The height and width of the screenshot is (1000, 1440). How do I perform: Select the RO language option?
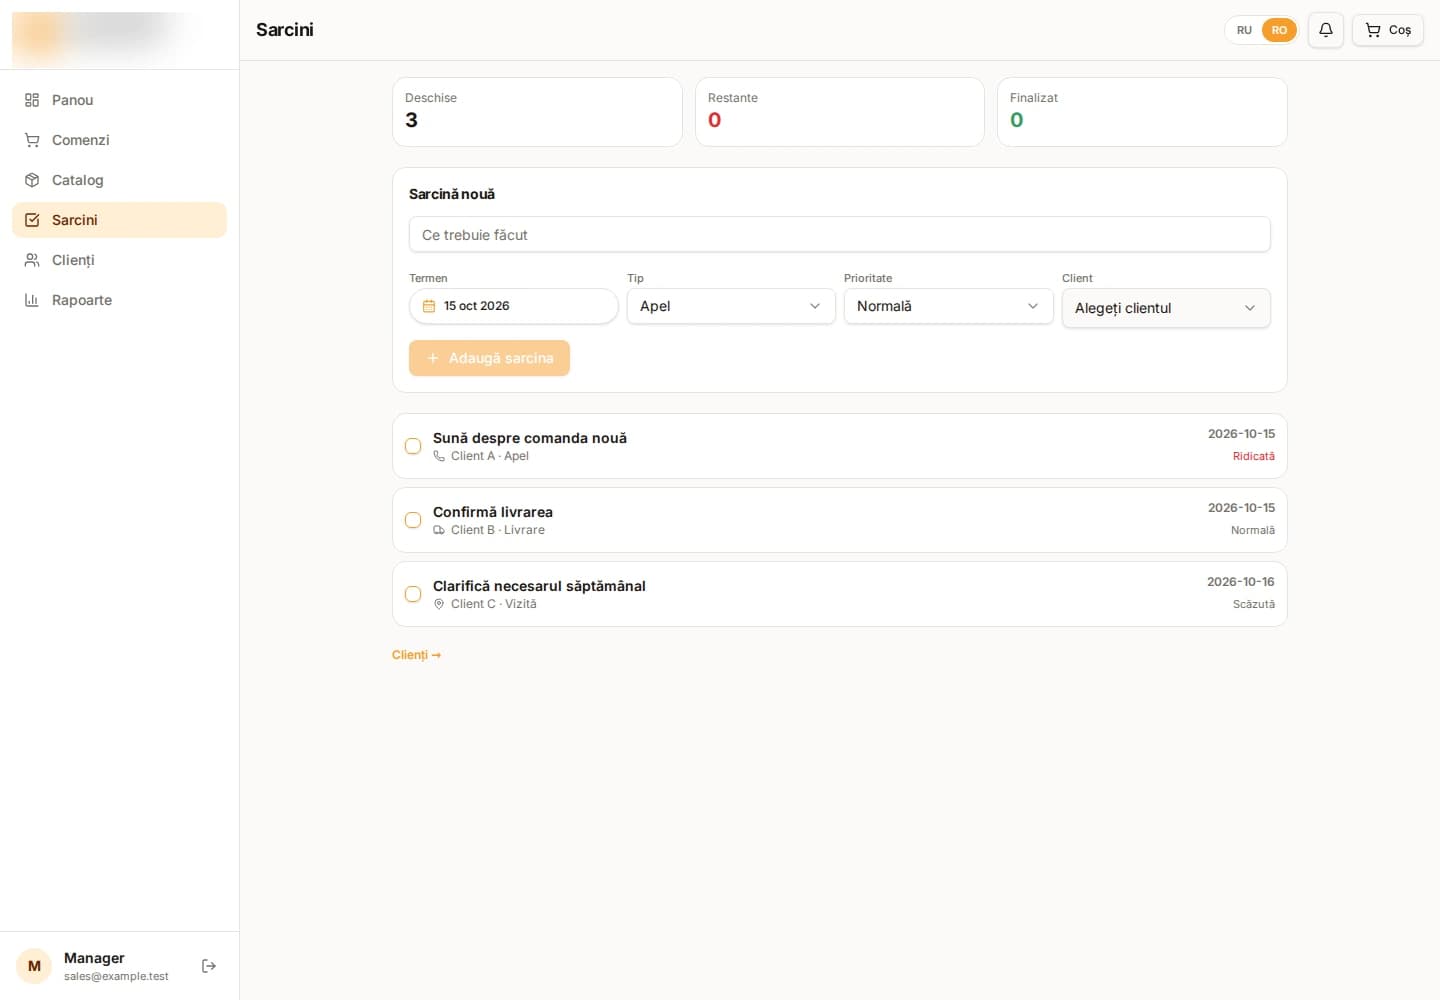[1279, 30]
